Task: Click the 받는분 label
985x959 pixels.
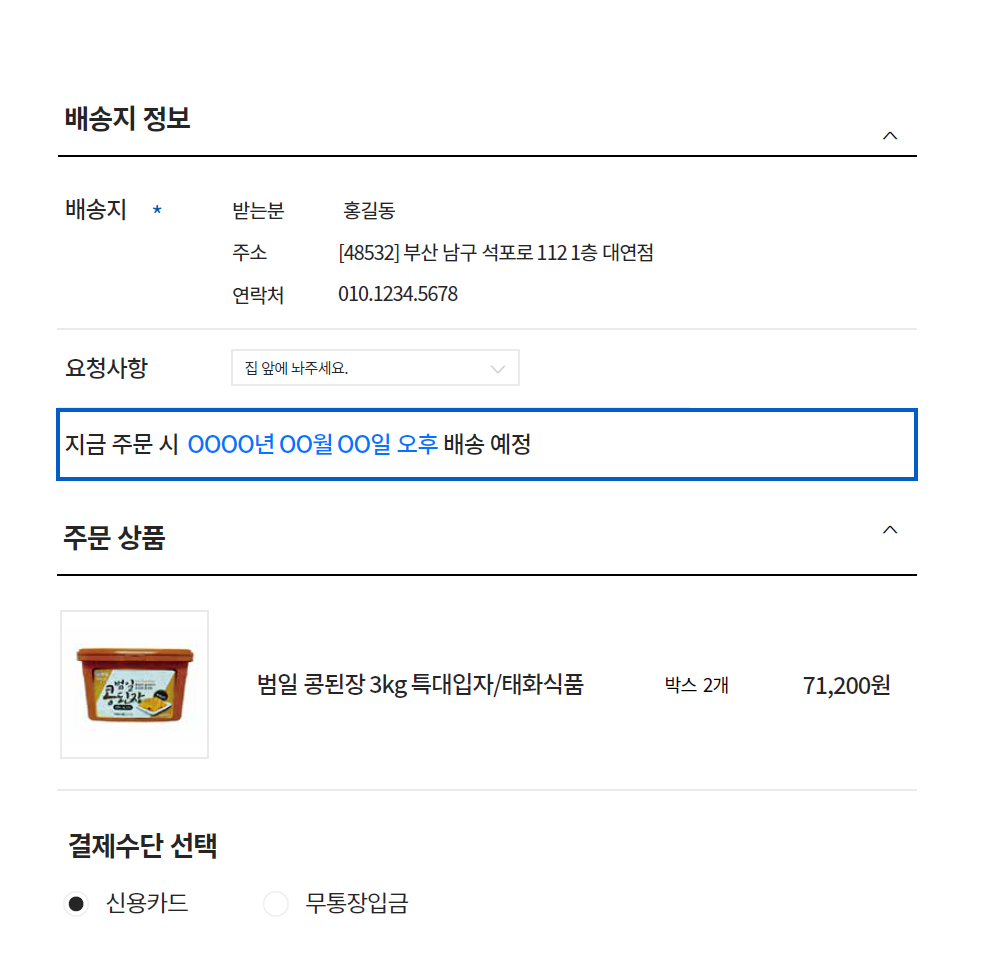Action: (x=258, y=211)
